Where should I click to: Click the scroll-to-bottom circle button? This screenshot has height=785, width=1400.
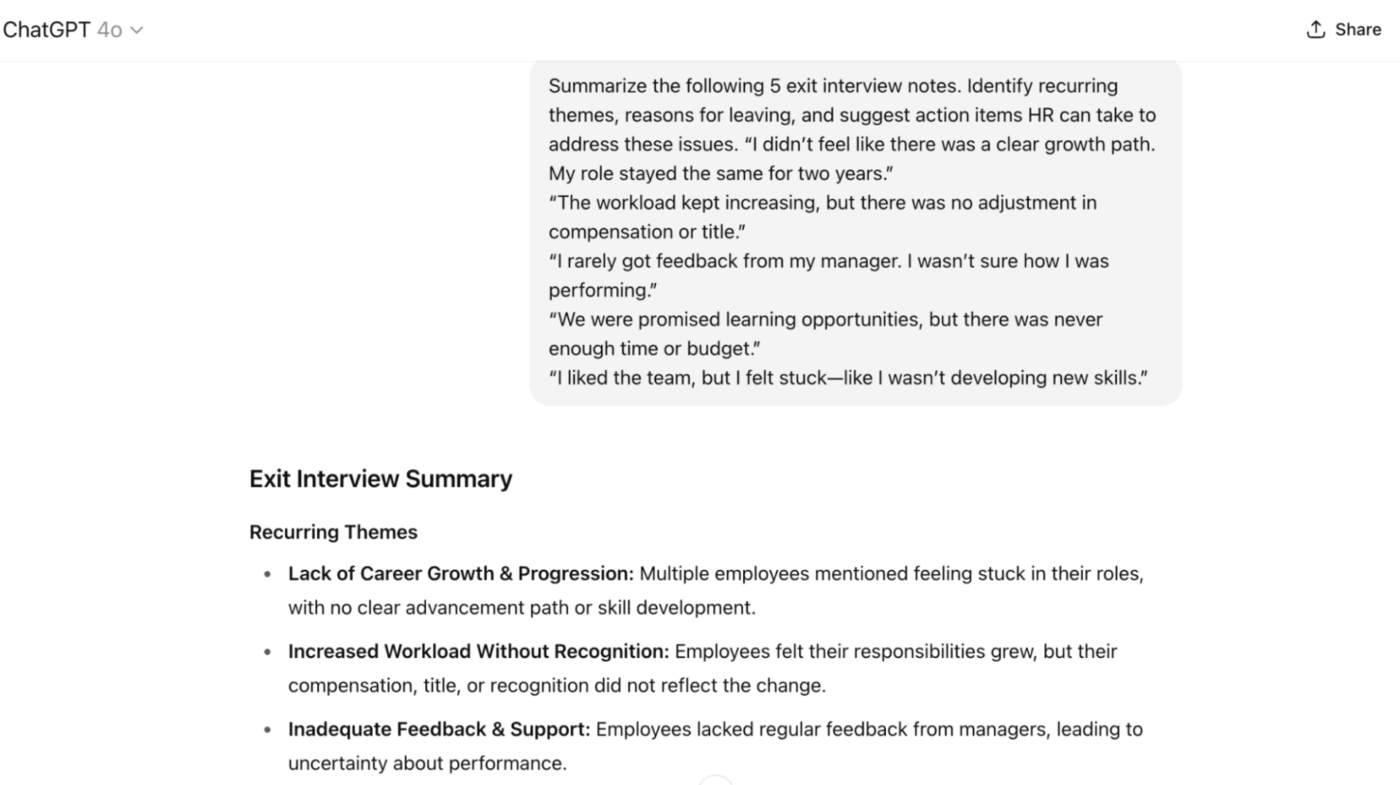pos(716,780)
